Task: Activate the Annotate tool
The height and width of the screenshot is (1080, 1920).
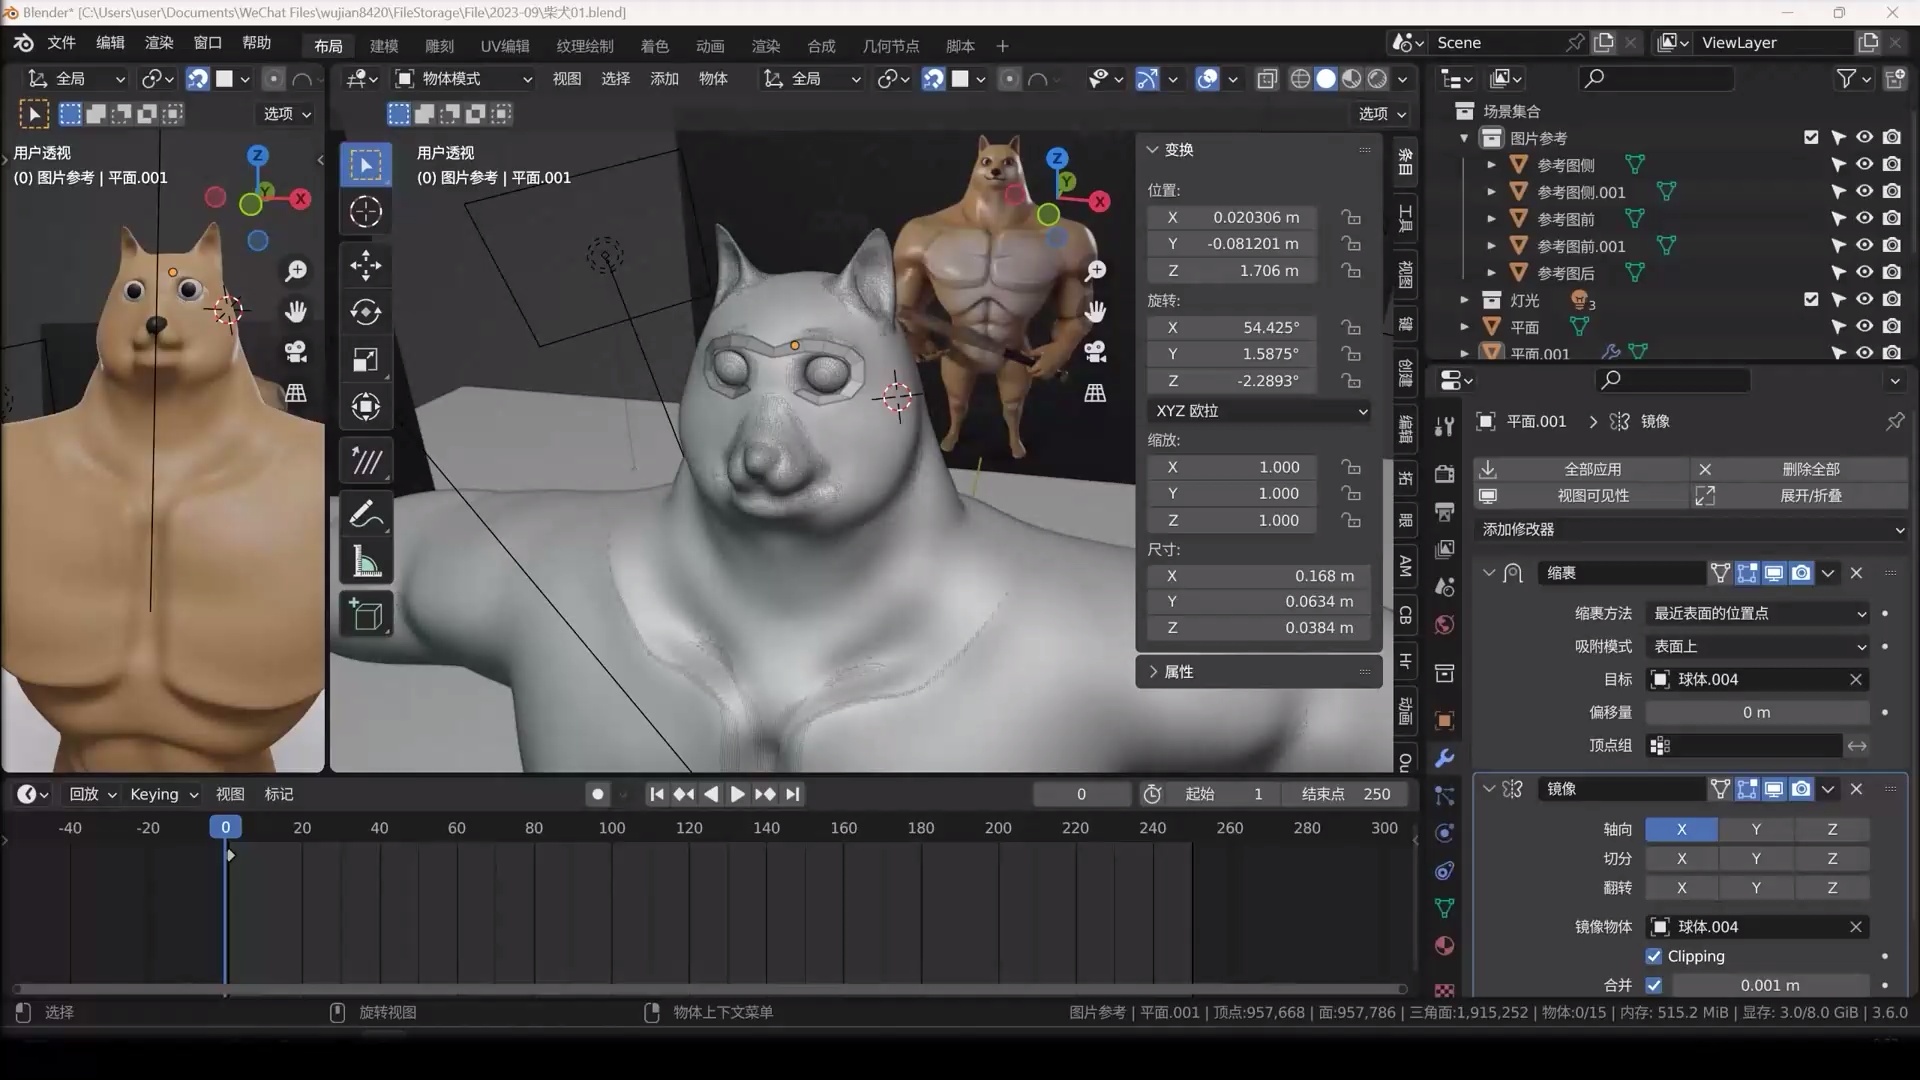Action: (365, 513)
